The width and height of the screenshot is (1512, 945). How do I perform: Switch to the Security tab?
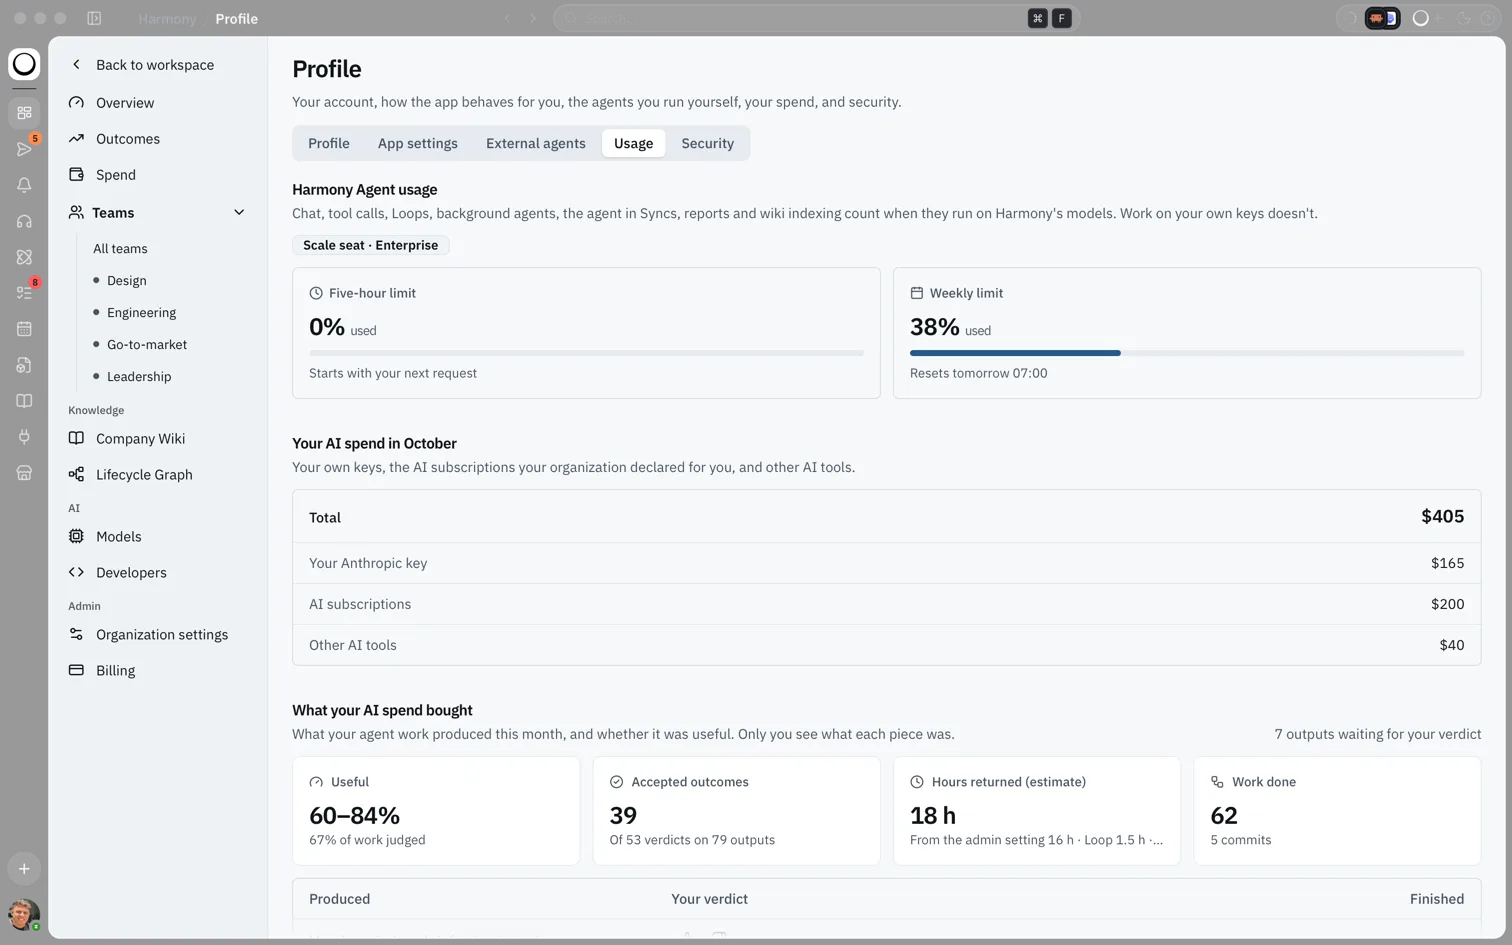click(708, 143)
